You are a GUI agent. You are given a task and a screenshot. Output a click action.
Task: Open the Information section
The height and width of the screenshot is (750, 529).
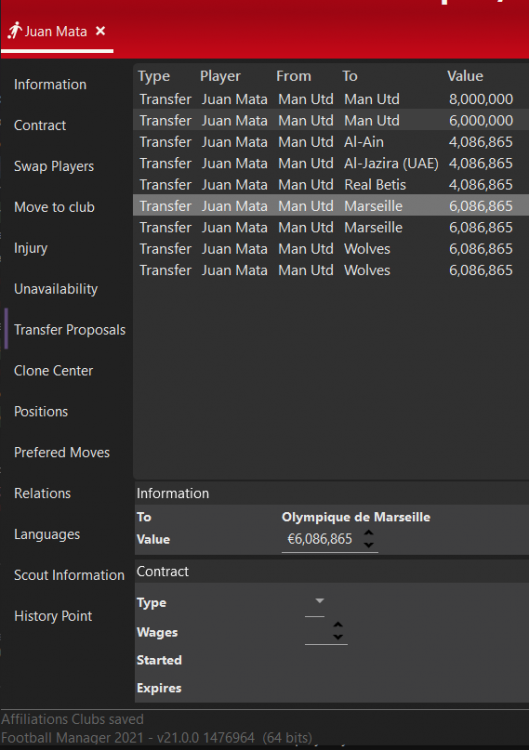pyautogui.click(x=50, y=85)
